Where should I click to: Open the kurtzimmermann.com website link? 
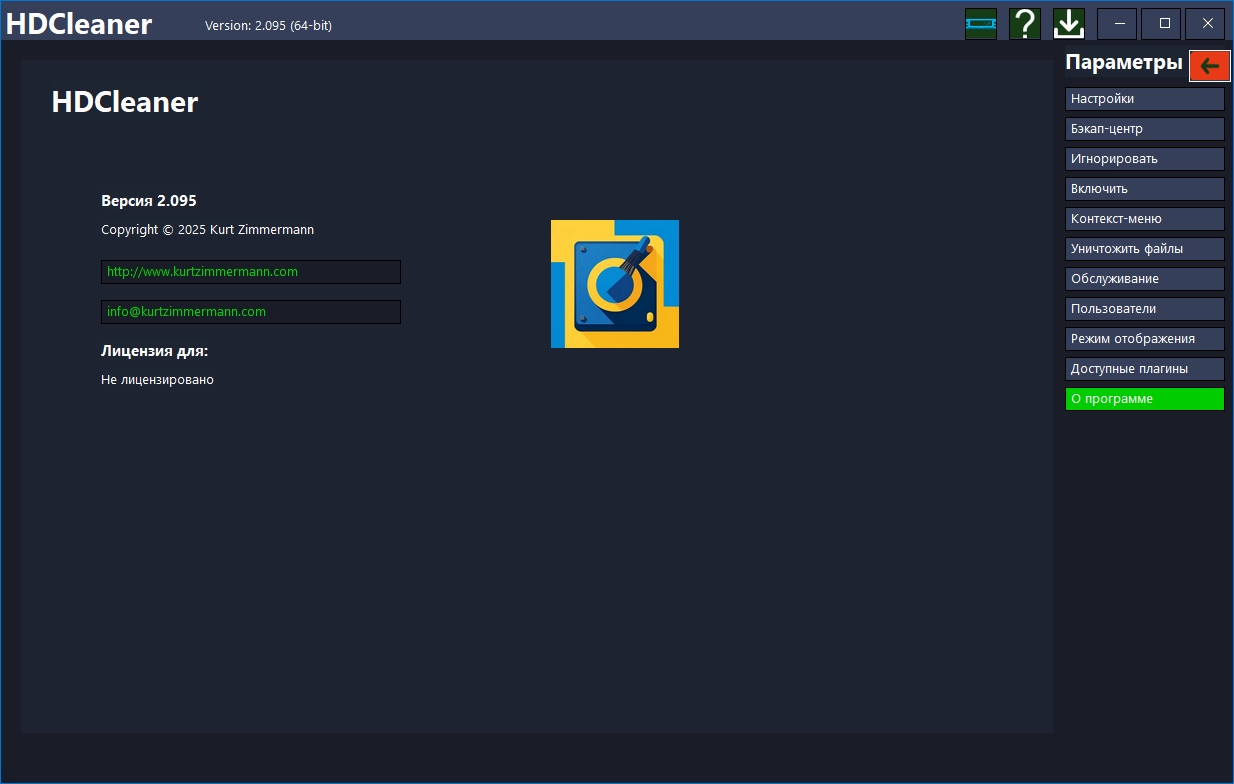(x=251, y=272)
